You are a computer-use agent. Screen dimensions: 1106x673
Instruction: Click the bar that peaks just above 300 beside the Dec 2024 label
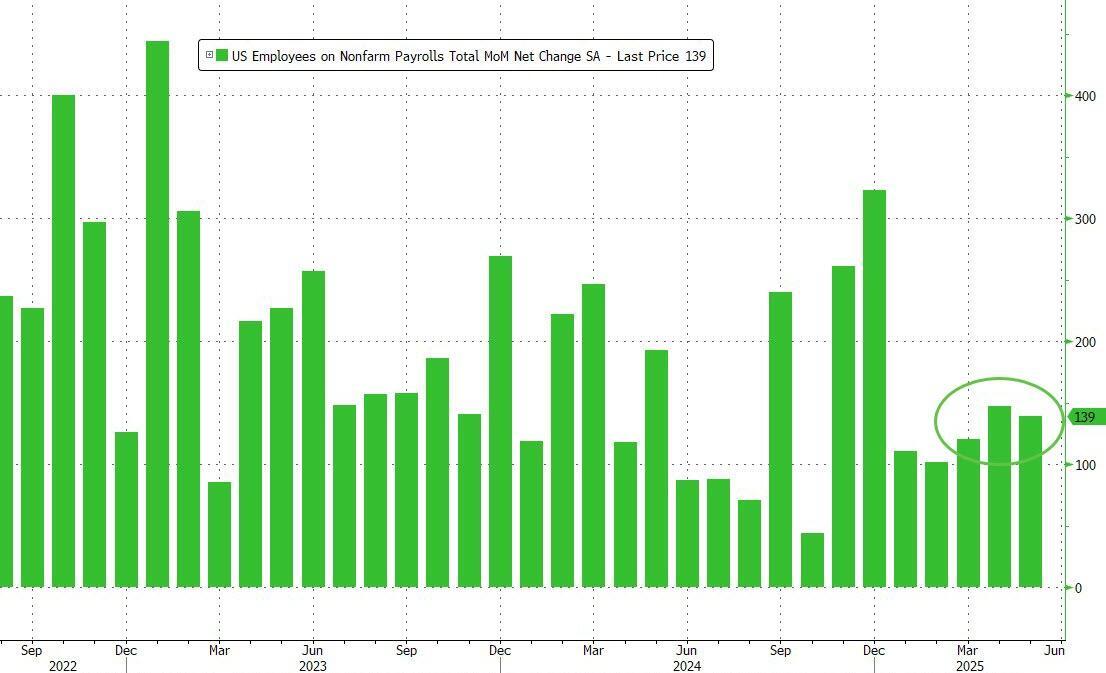coord(874,388)
